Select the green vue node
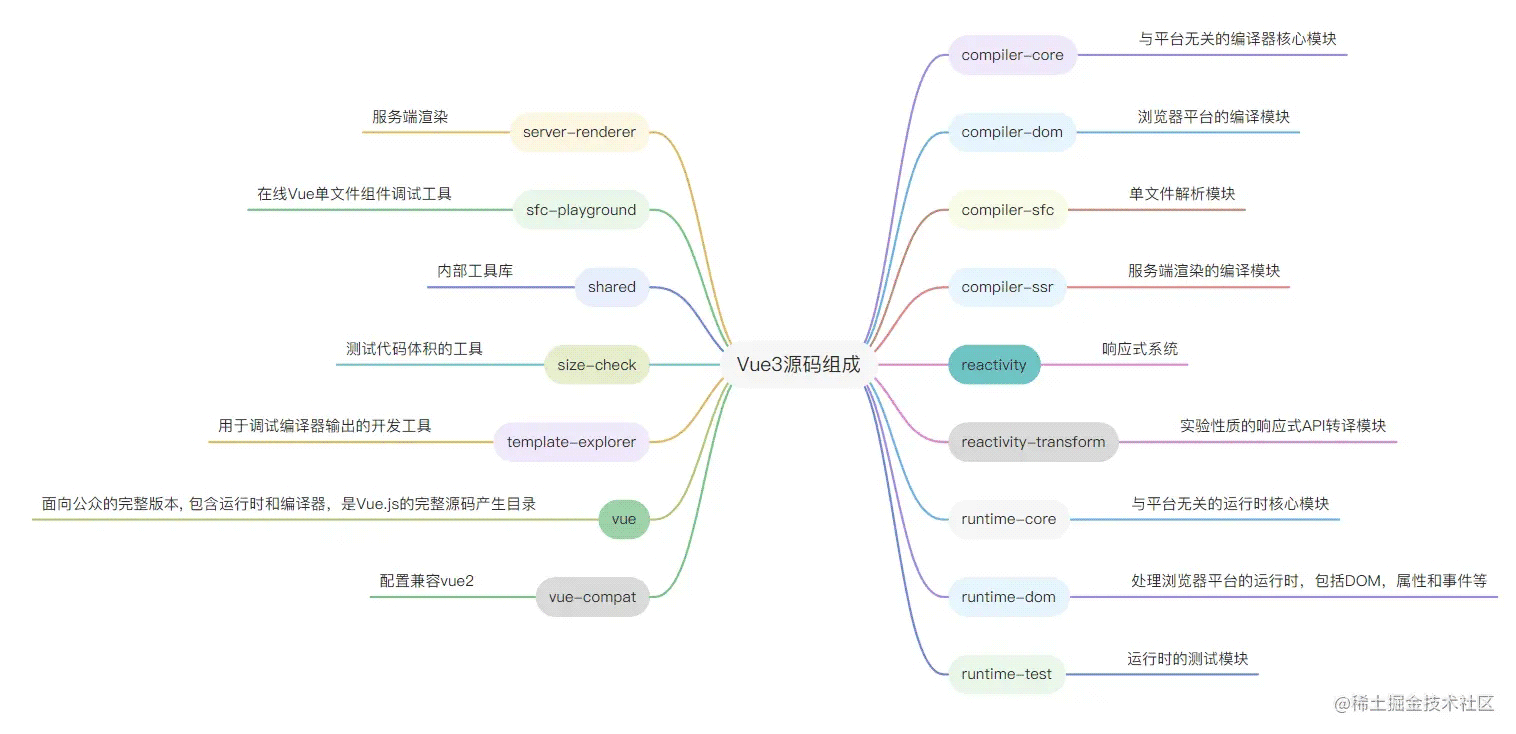 [x=624, y=519]
